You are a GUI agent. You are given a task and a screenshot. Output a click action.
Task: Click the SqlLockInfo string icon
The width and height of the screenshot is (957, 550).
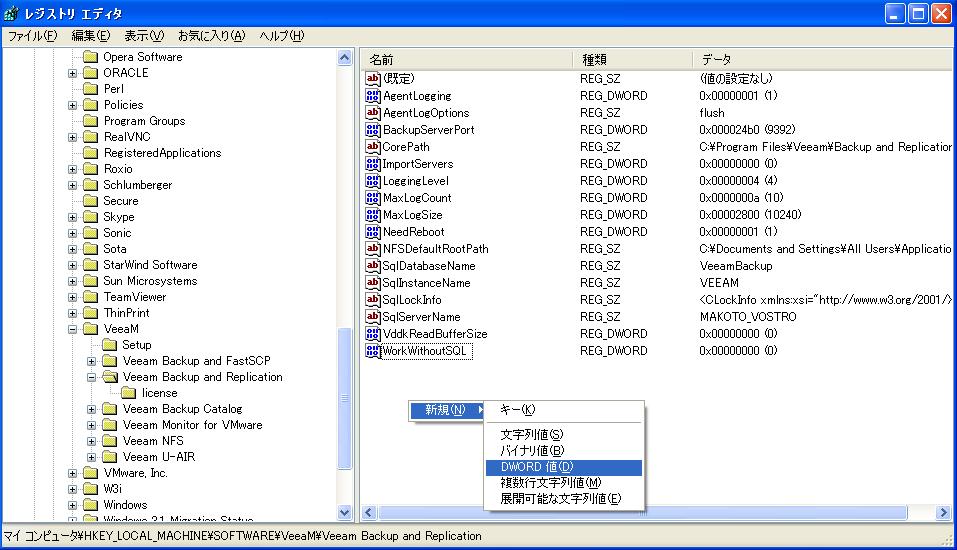point(372,300)
